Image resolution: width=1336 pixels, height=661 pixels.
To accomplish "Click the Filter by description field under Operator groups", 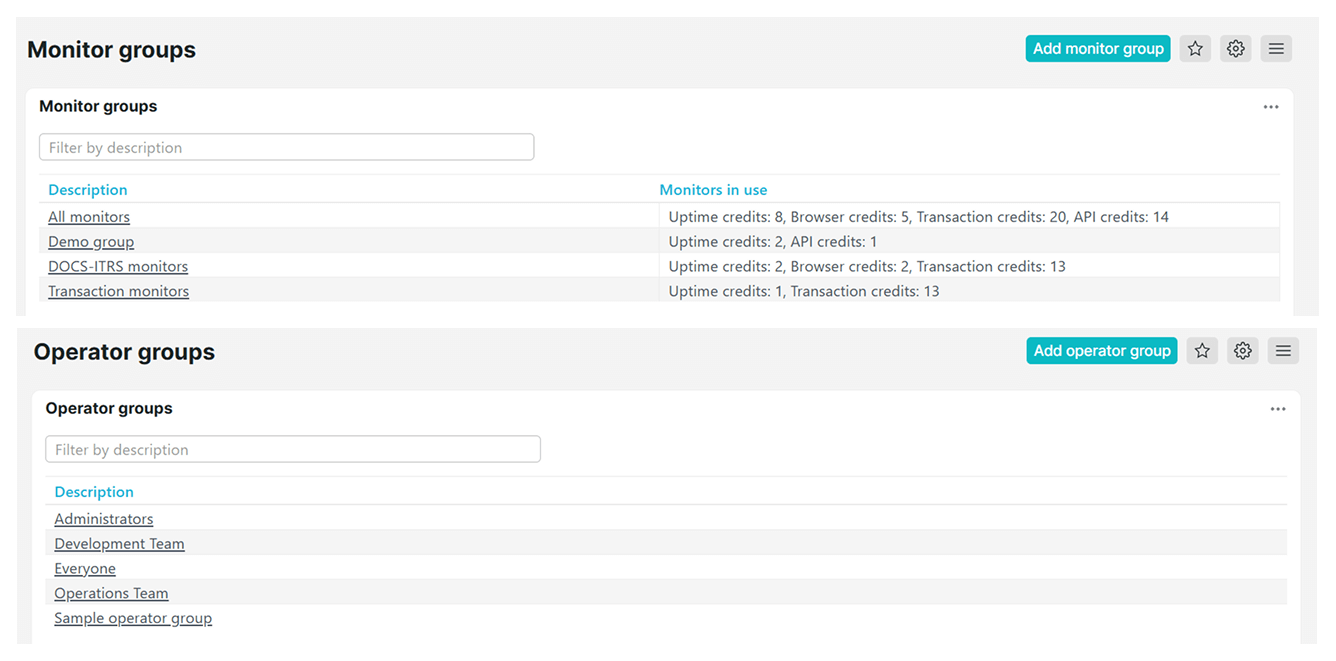I will [292, 449].
